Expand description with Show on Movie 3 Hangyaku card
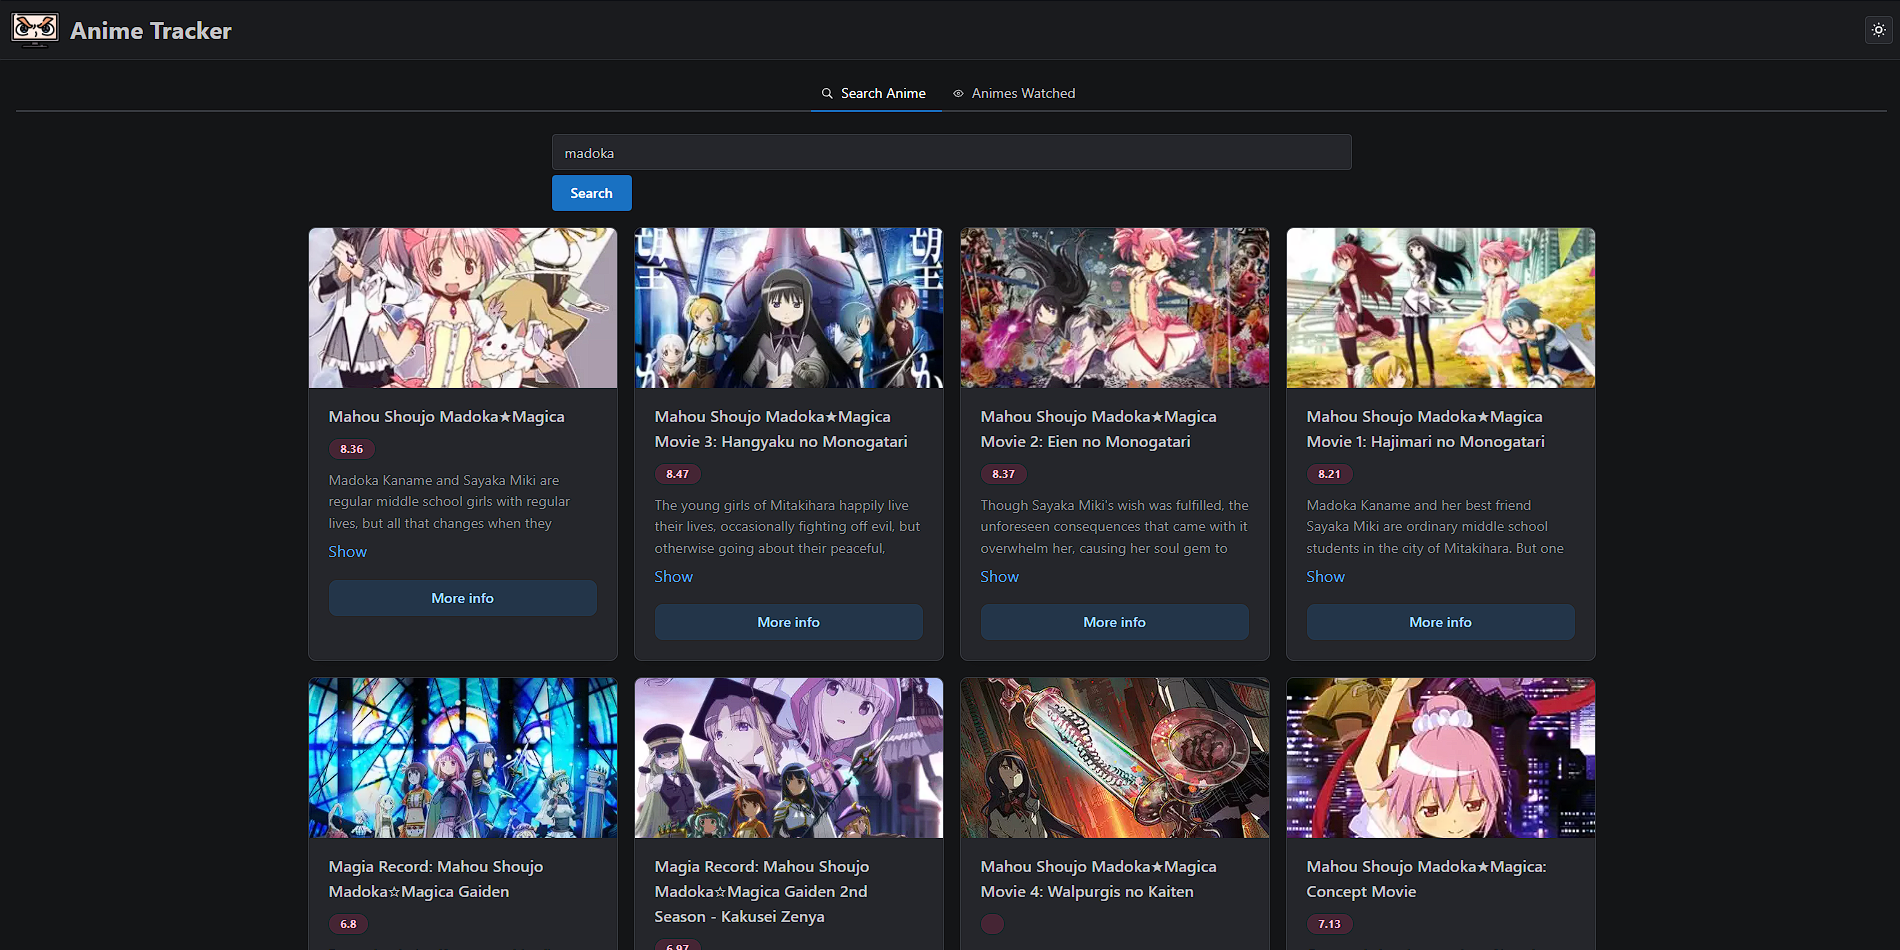 tap(674, 577)
